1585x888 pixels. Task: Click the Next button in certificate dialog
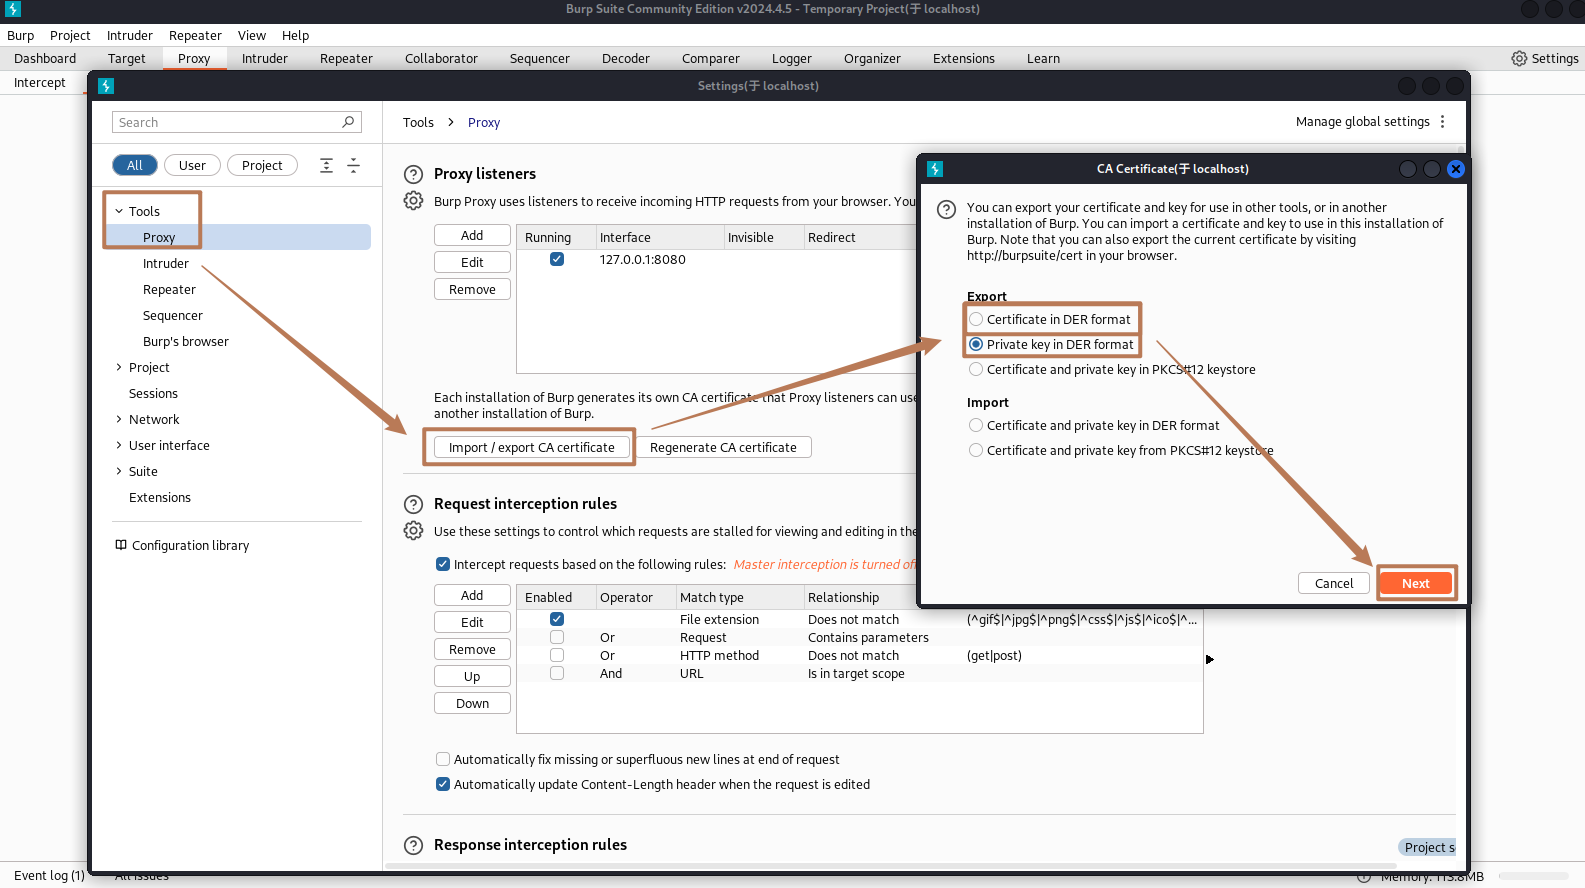tap(1415, 583)
